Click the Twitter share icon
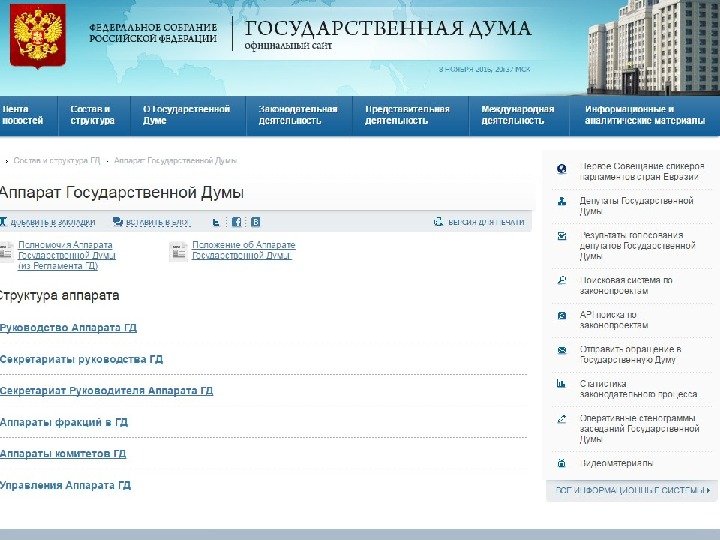Image resolution: width=720 pixels, height=540 pixels. pyautogui.click(x=216, y=223)
